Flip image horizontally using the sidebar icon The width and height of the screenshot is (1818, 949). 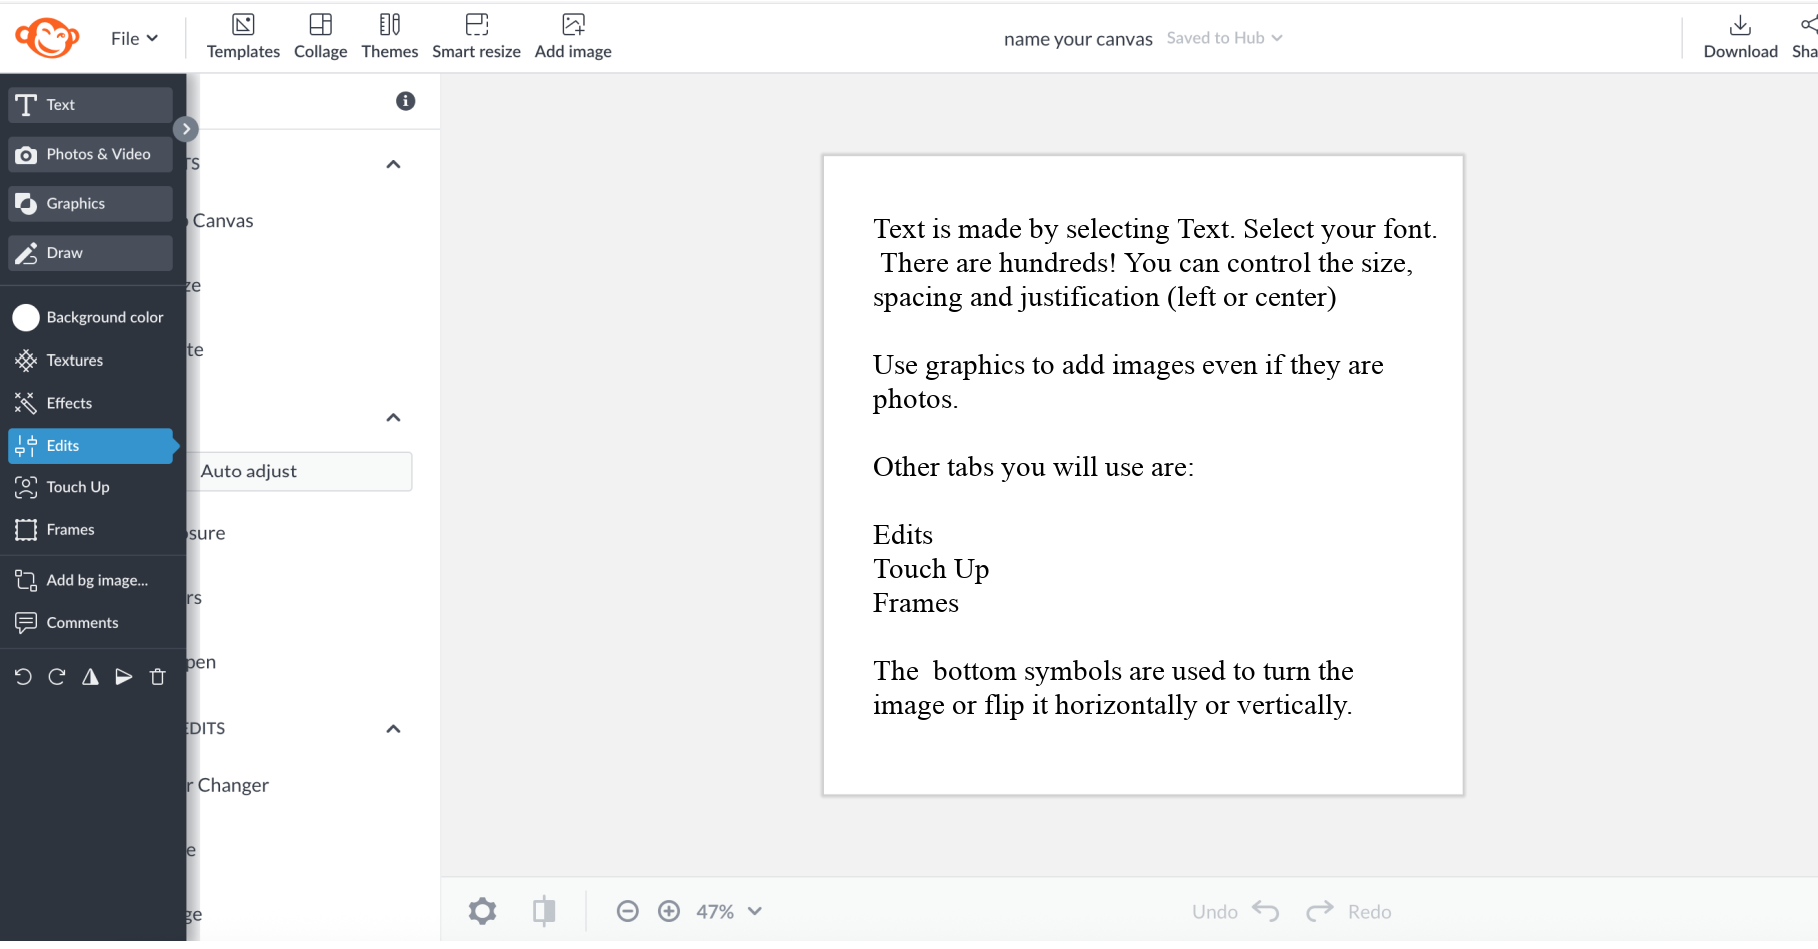pos(90,677)
